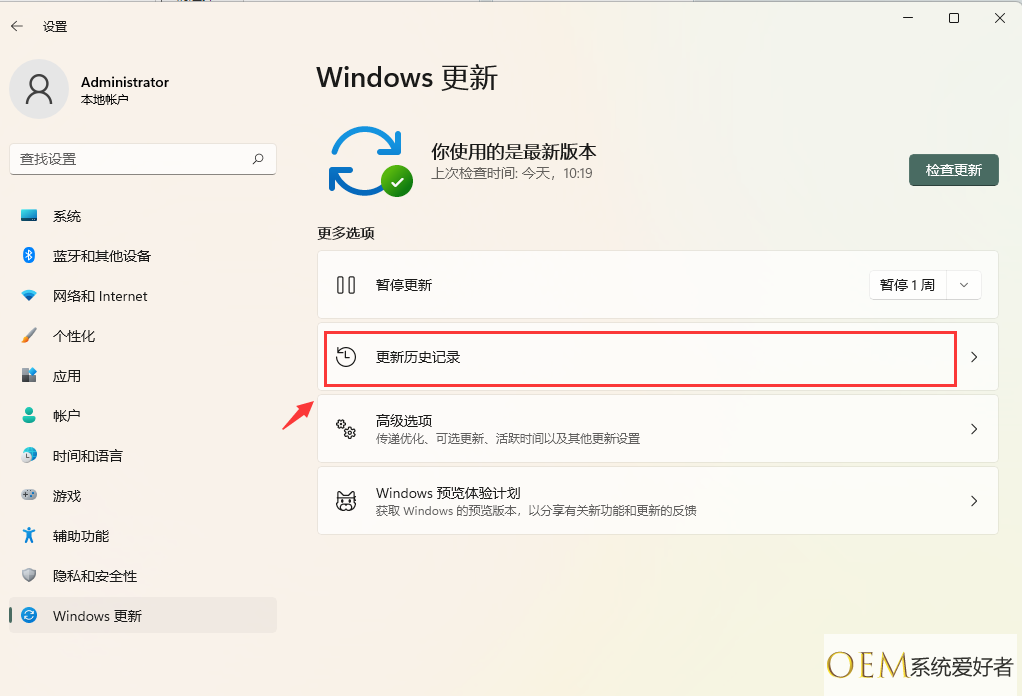Click the Personalization paintbrush icon
Image resolution: width=1022 pixels, height=696 pixels.
(x=29, y=336)
